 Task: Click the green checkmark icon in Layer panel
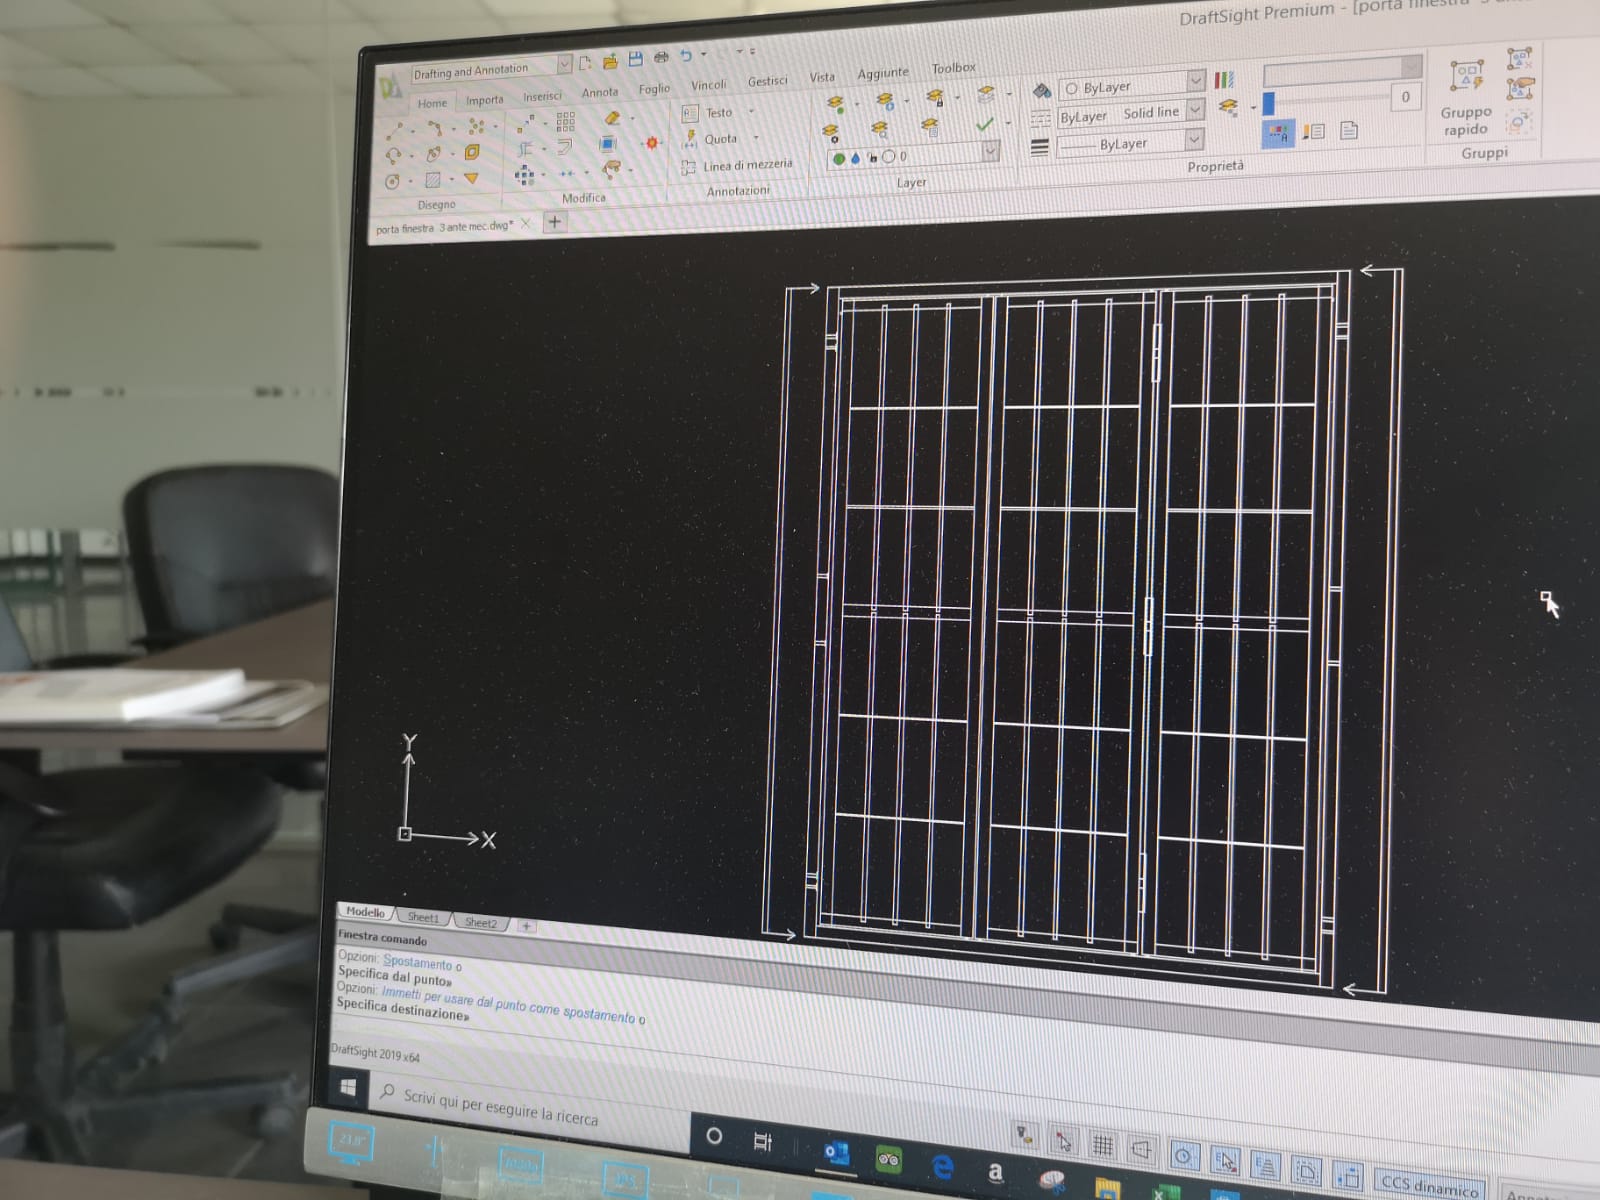[x=985, y=124]
